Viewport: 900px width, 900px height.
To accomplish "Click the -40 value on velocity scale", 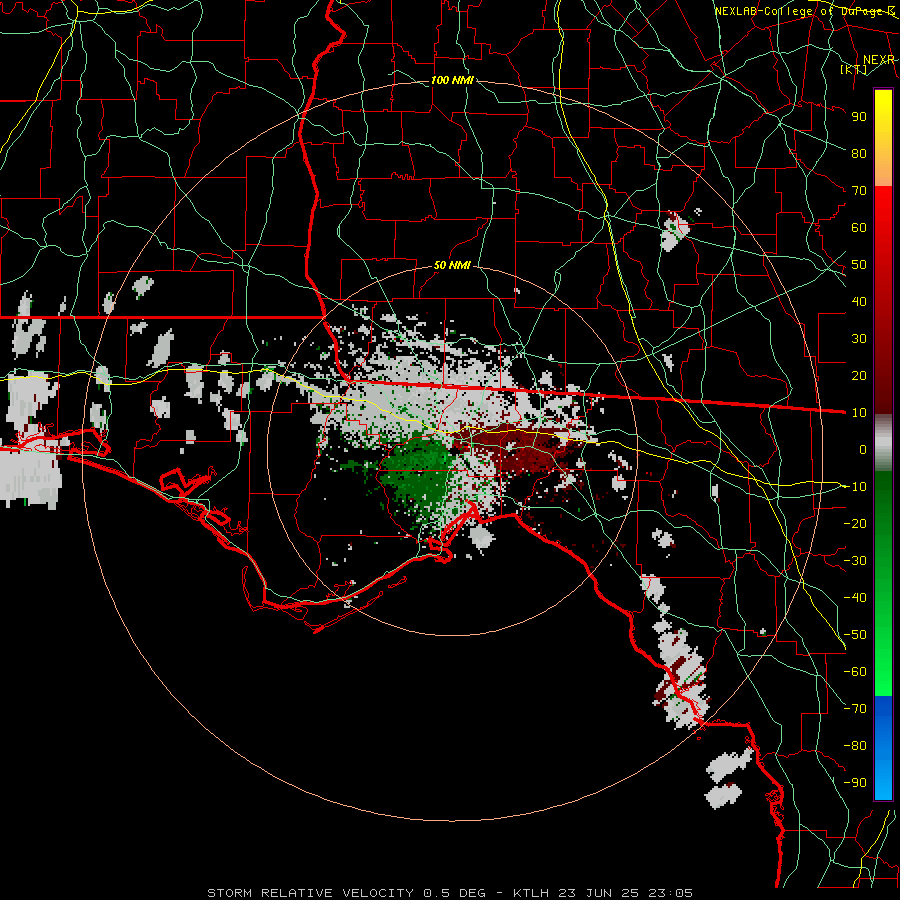I will [x=855, y=598].
